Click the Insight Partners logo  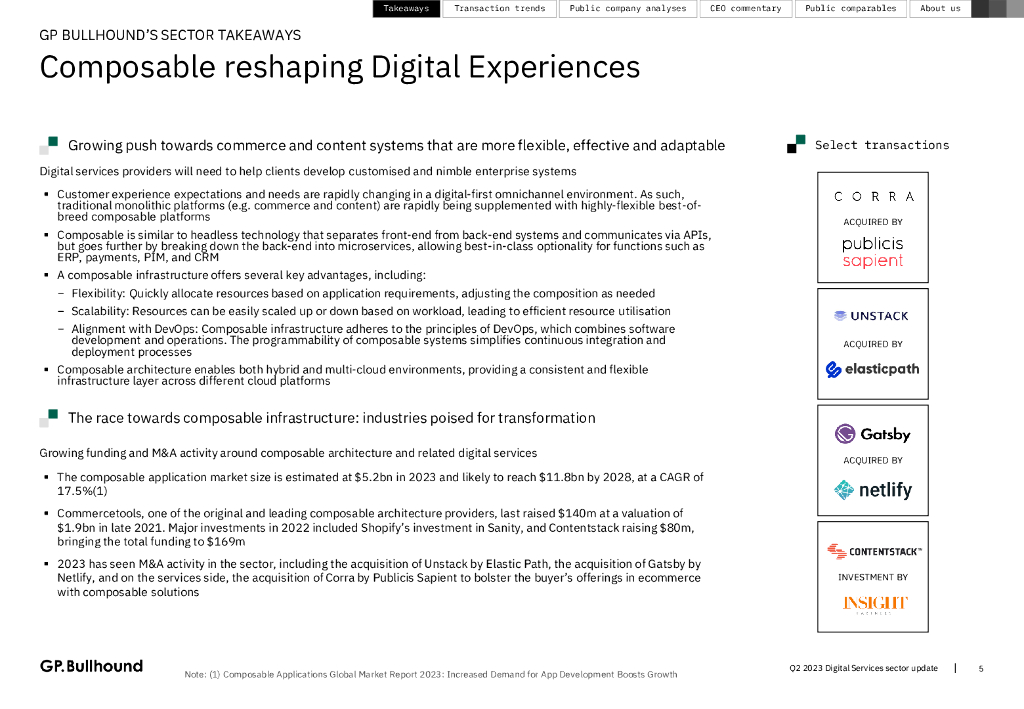point(873,604)
